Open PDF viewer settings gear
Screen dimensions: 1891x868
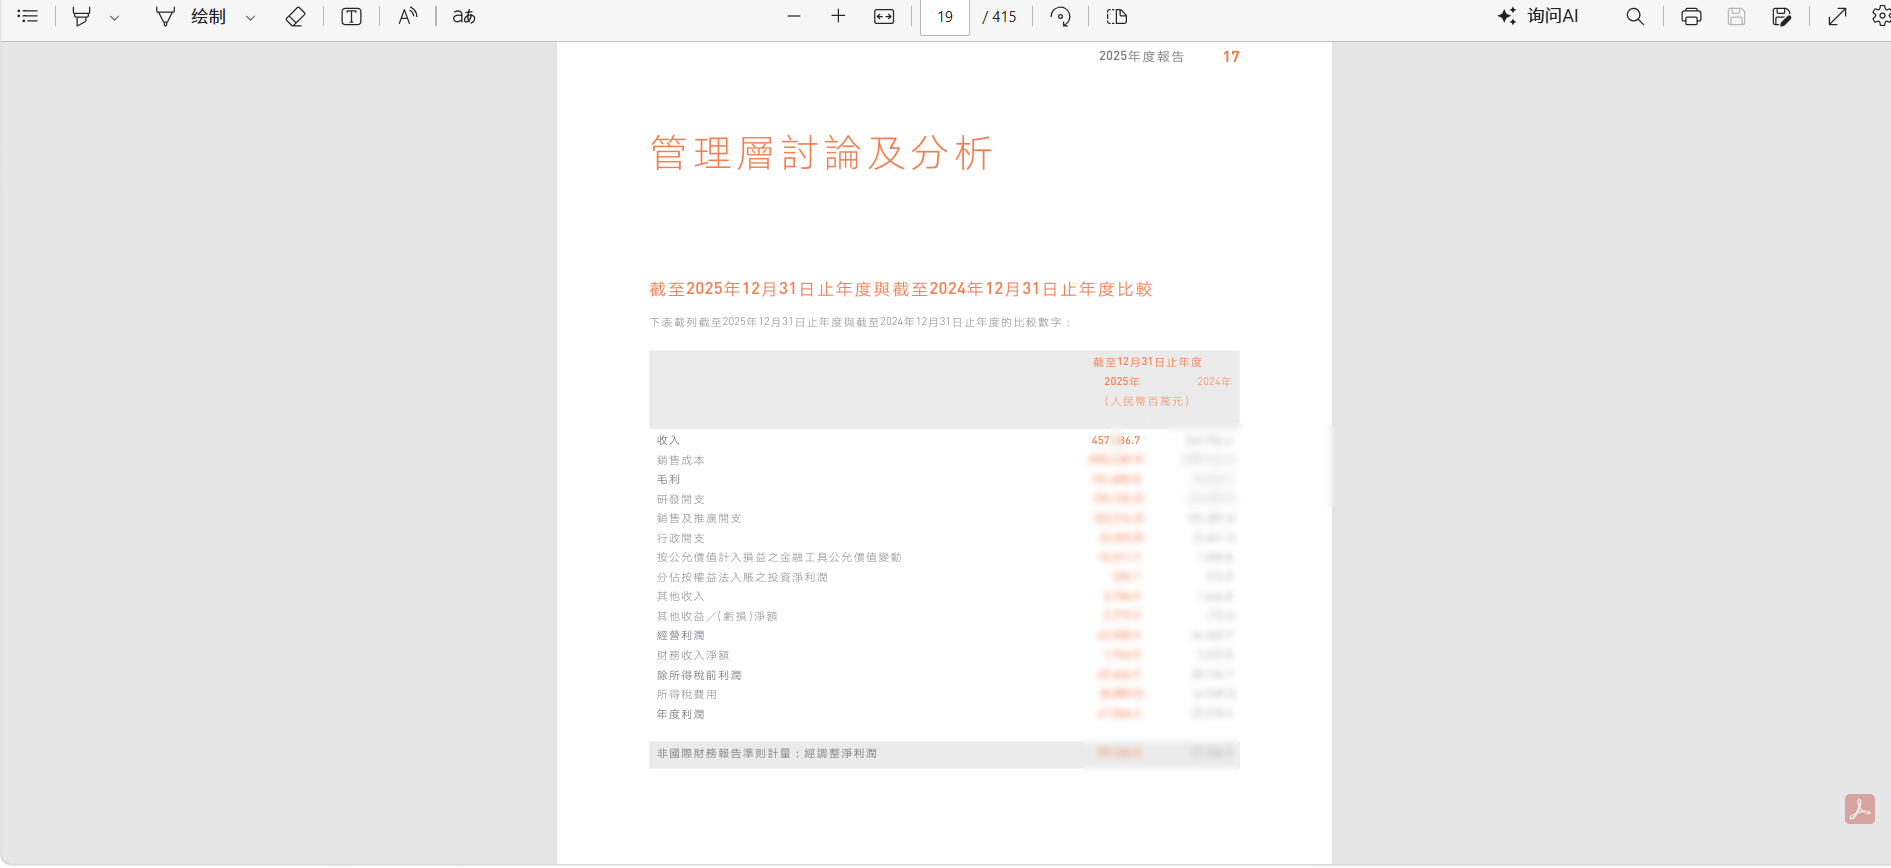[x=1880, y=16]
